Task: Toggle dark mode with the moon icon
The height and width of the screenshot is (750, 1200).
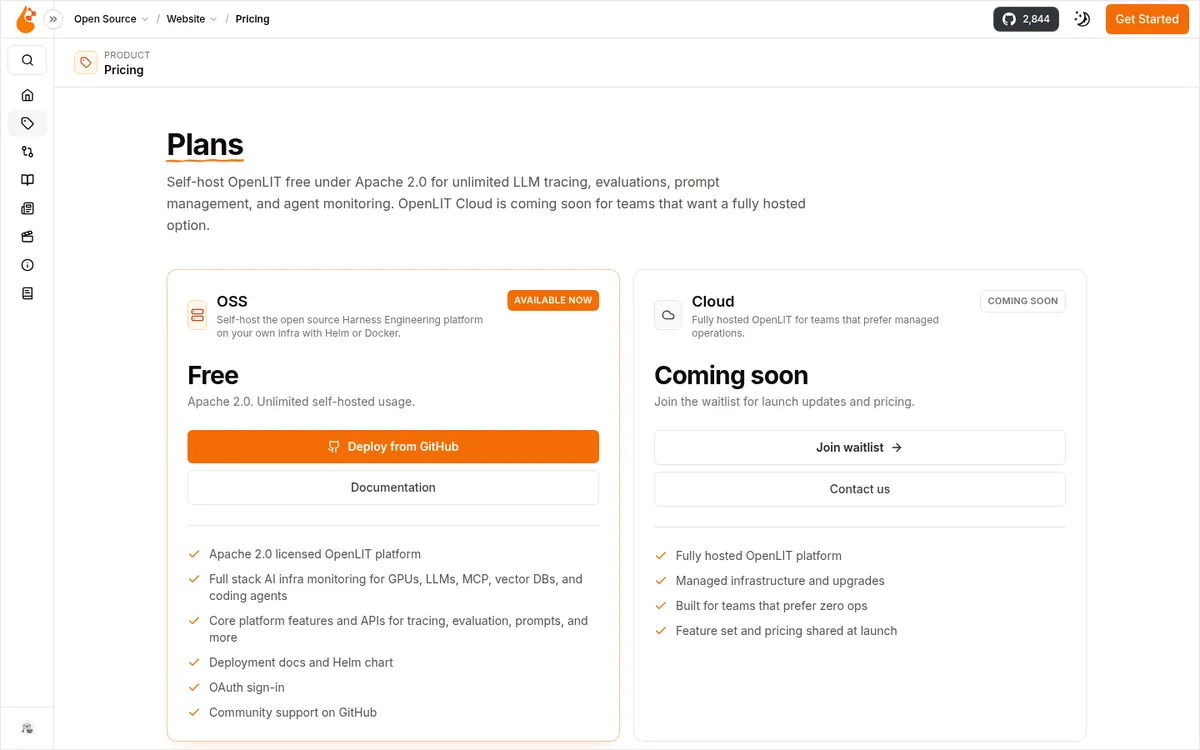Action: click(x=1082, y=19)
